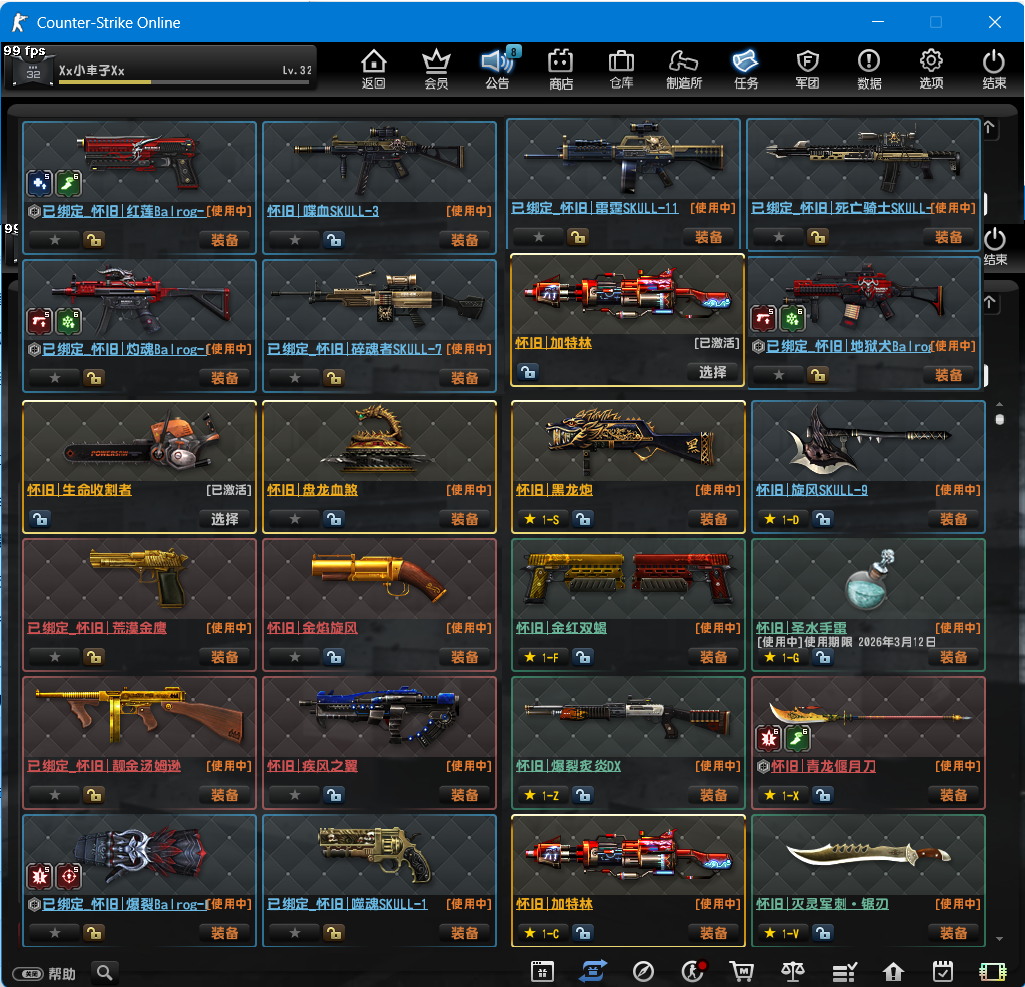Open the compass icon in bottom bar
1025x987 pixels.
click(x=643, y=971)
